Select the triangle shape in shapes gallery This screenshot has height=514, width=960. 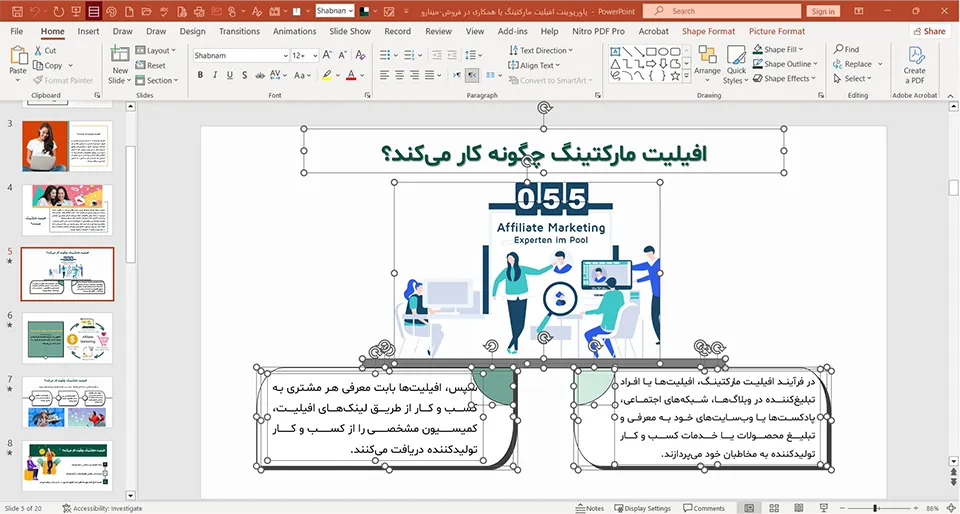[615, 64]
